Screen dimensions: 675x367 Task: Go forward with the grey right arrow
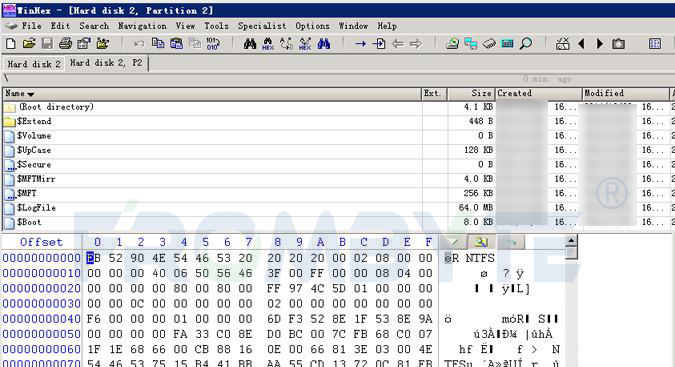point(416,43)
